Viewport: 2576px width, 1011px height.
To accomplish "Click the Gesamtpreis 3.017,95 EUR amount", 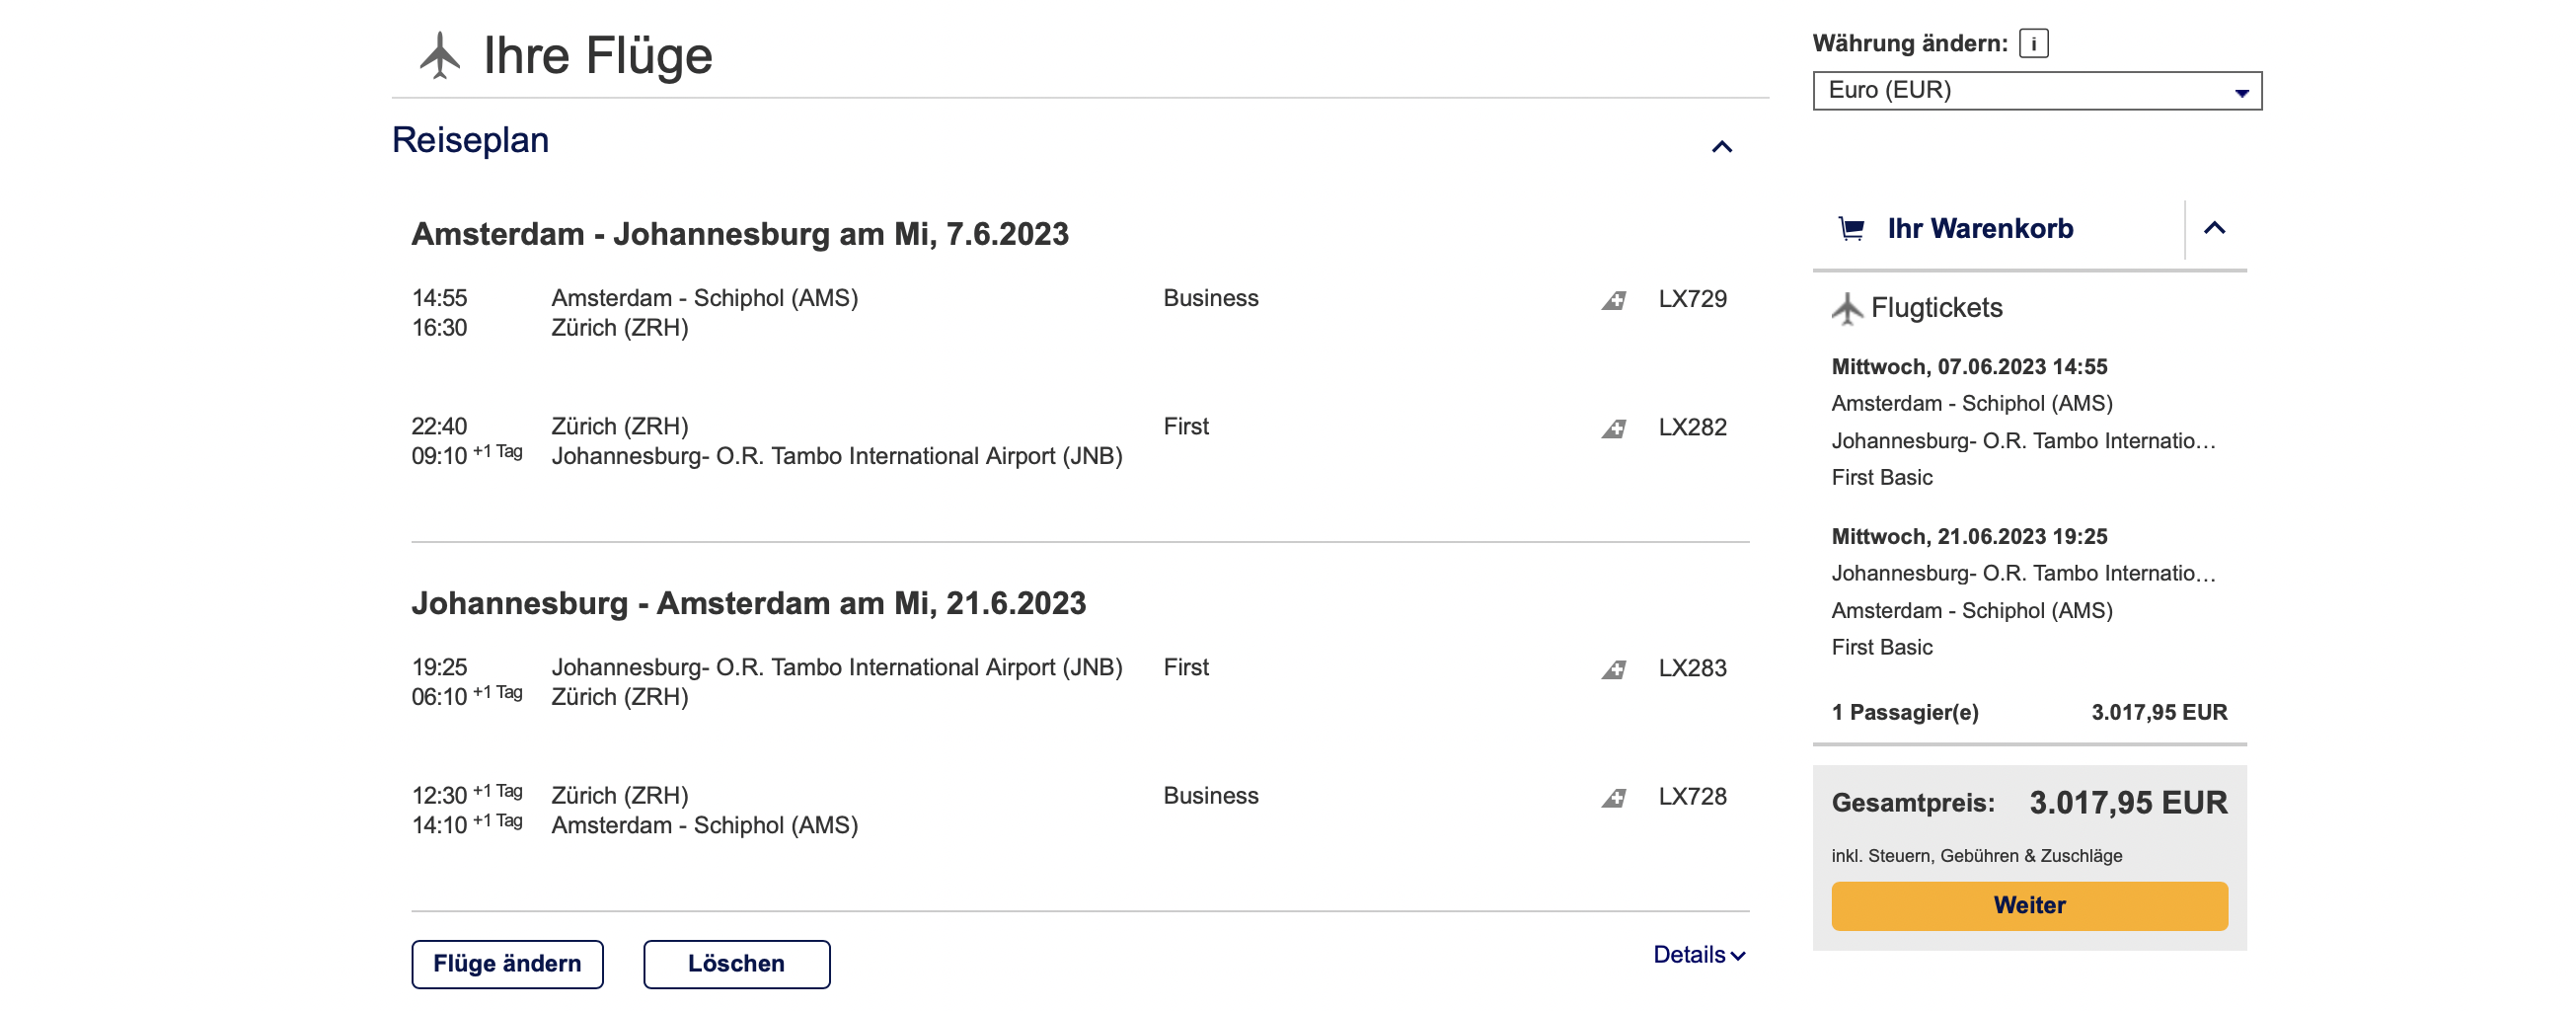I will click(x=2127, y=802).
